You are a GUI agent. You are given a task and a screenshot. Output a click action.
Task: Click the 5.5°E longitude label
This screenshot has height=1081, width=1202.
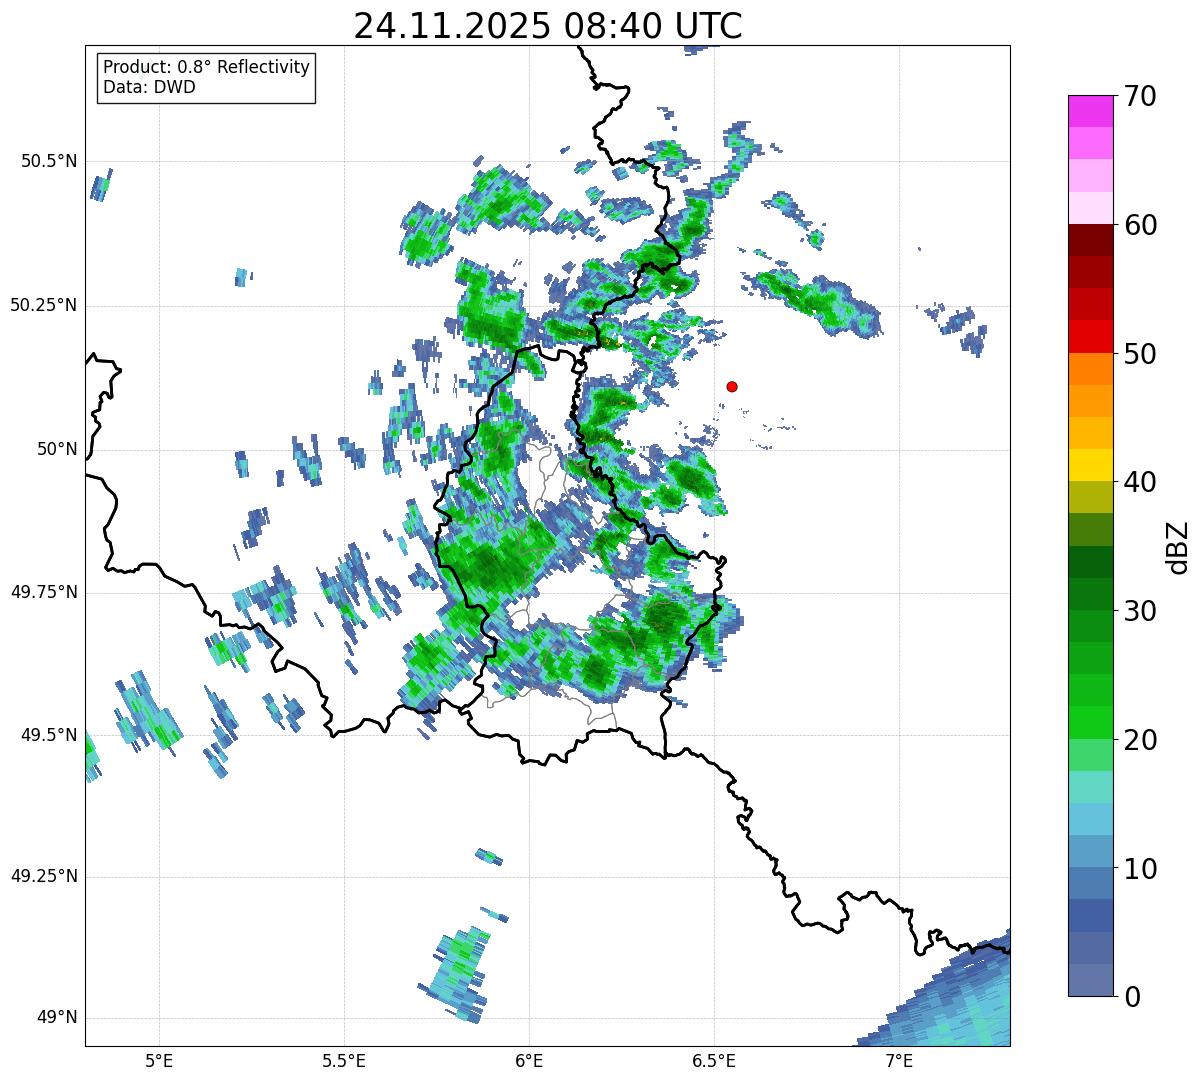coord(344,1060)
